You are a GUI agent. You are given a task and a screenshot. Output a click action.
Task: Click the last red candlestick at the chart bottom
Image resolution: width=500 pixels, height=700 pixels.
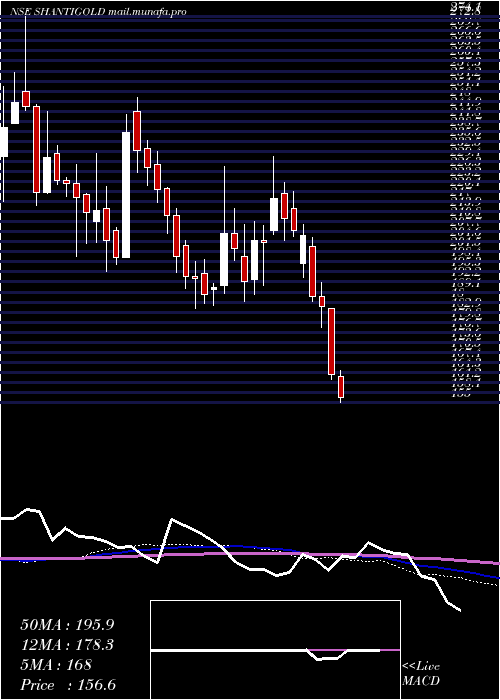point(341,387)
